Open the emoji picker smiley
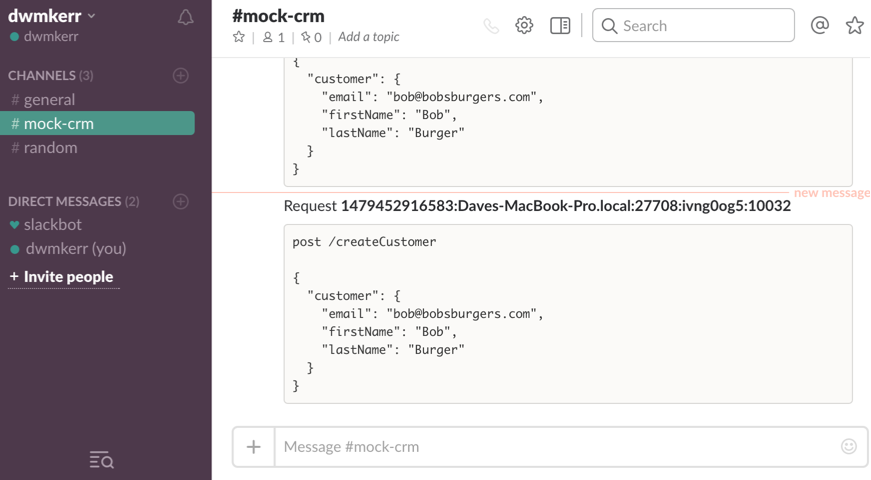This screenshot has width=871, height=480. pyautogui.click(x=849, y=446)
